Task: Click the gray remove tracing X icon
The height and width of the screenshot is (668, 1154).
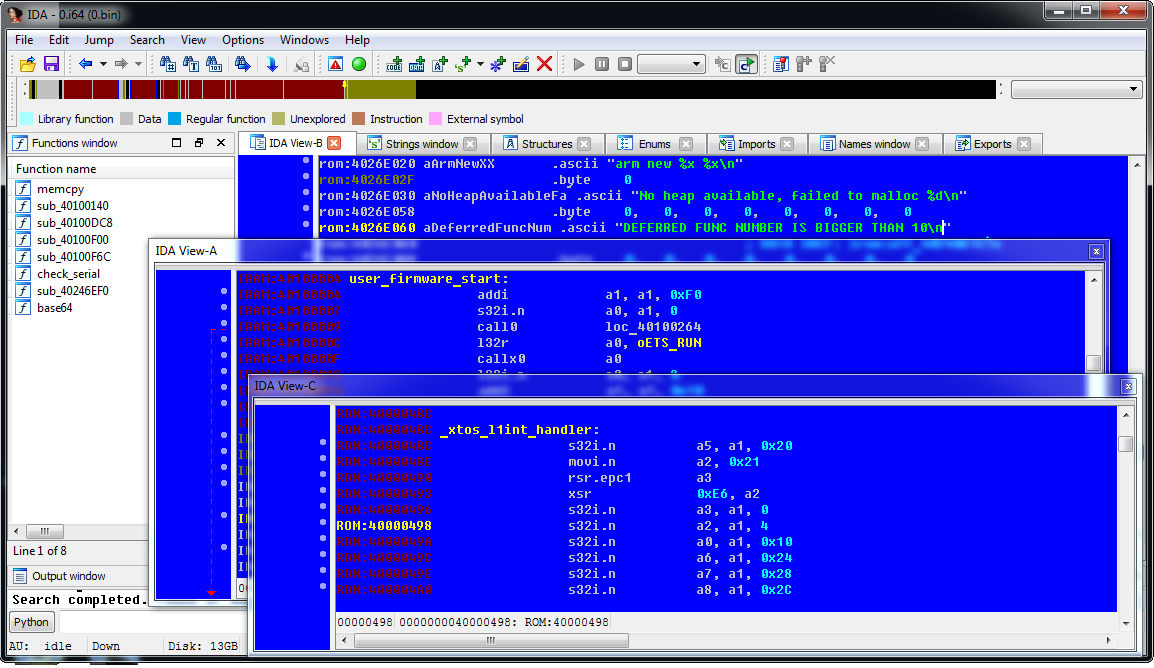Action: (x=827, y=64)
